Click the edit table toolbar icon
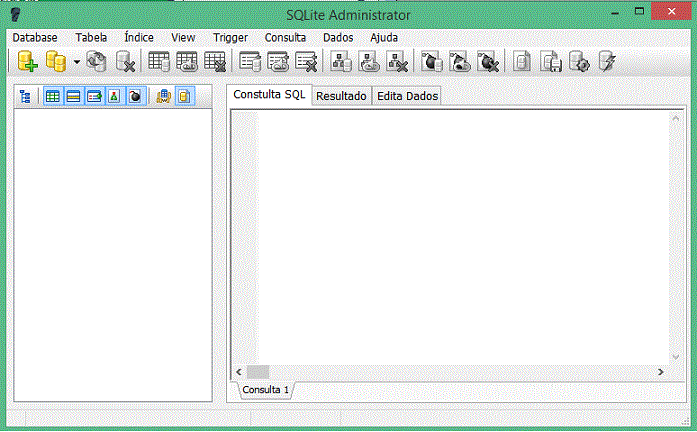The width and height of the screenshot is (697, 432). [187, 61]
